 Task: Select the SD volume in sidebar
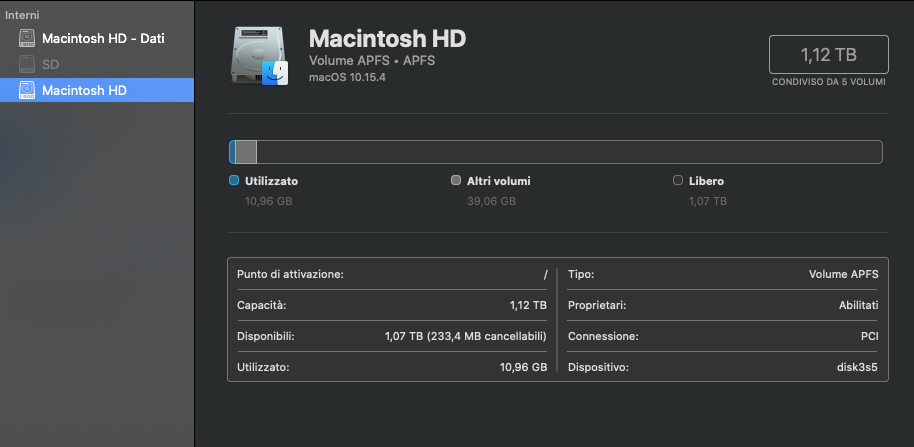click(97, 64)
